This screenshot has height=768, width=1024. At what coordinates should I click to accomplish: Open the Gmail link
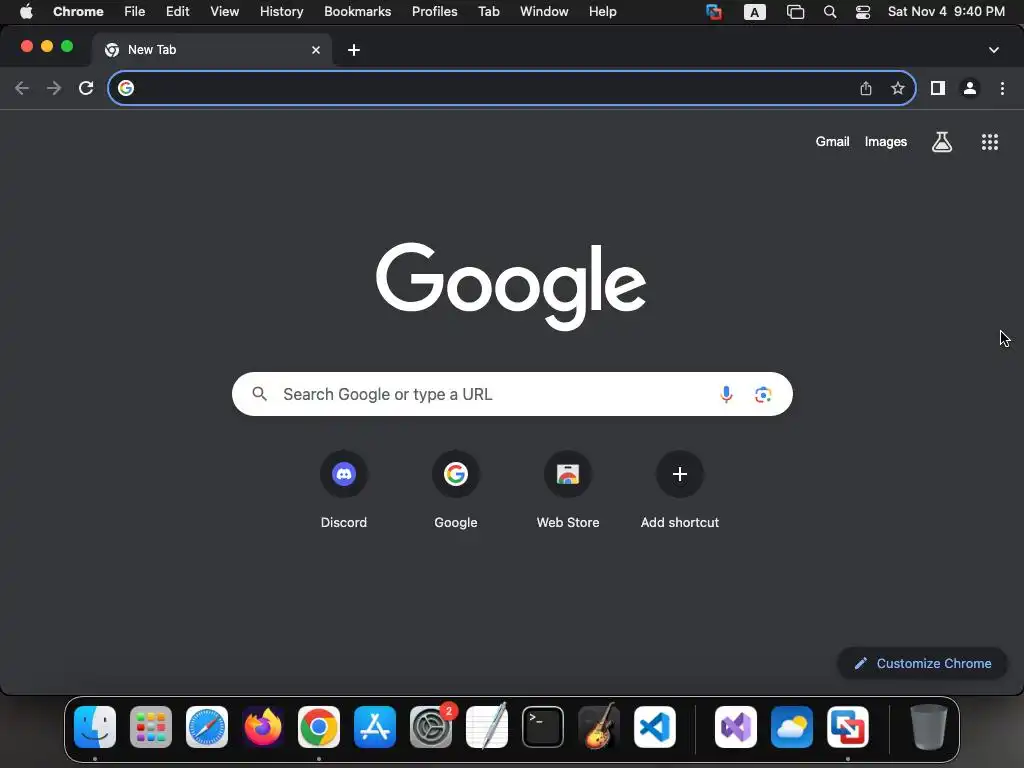pos(832,142)
